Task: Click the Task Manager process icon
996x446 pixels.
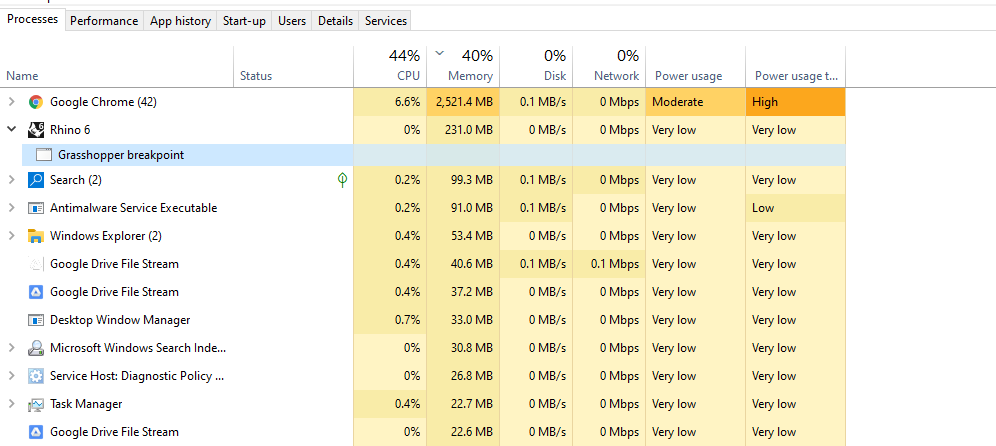Action: click(x=36, y=403)
